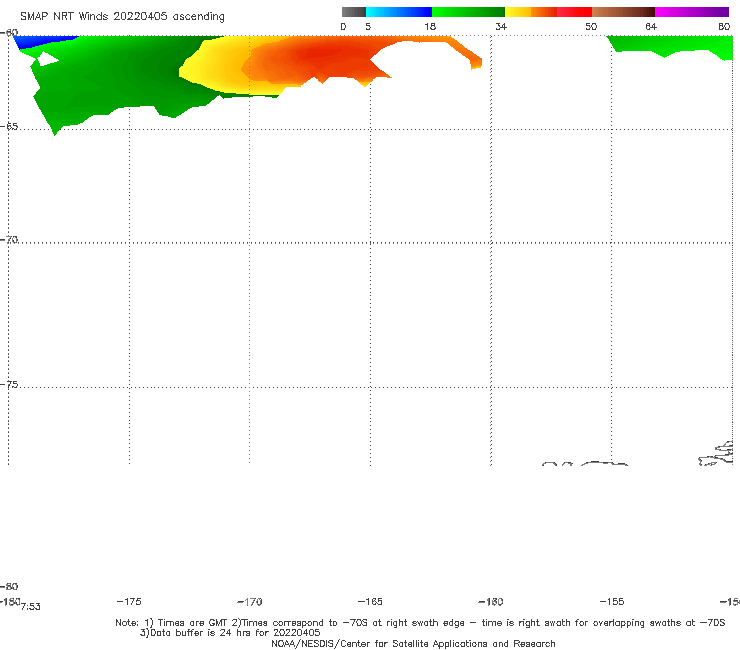This screenshot has width=740, height=650.
Task: Click the color bar label "80"
Action: (724, 27)
